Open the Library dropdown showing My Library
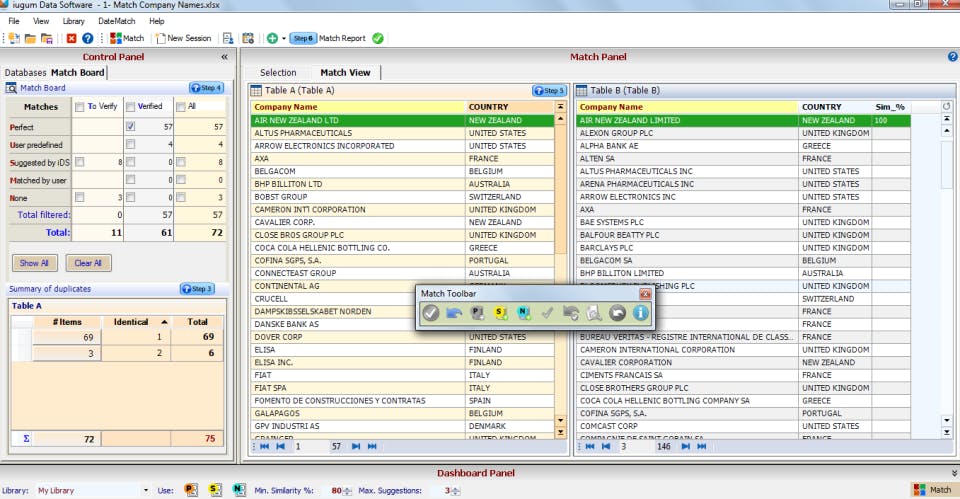The width and height of the screenshot is (960, 499). [x=146, y=490]
